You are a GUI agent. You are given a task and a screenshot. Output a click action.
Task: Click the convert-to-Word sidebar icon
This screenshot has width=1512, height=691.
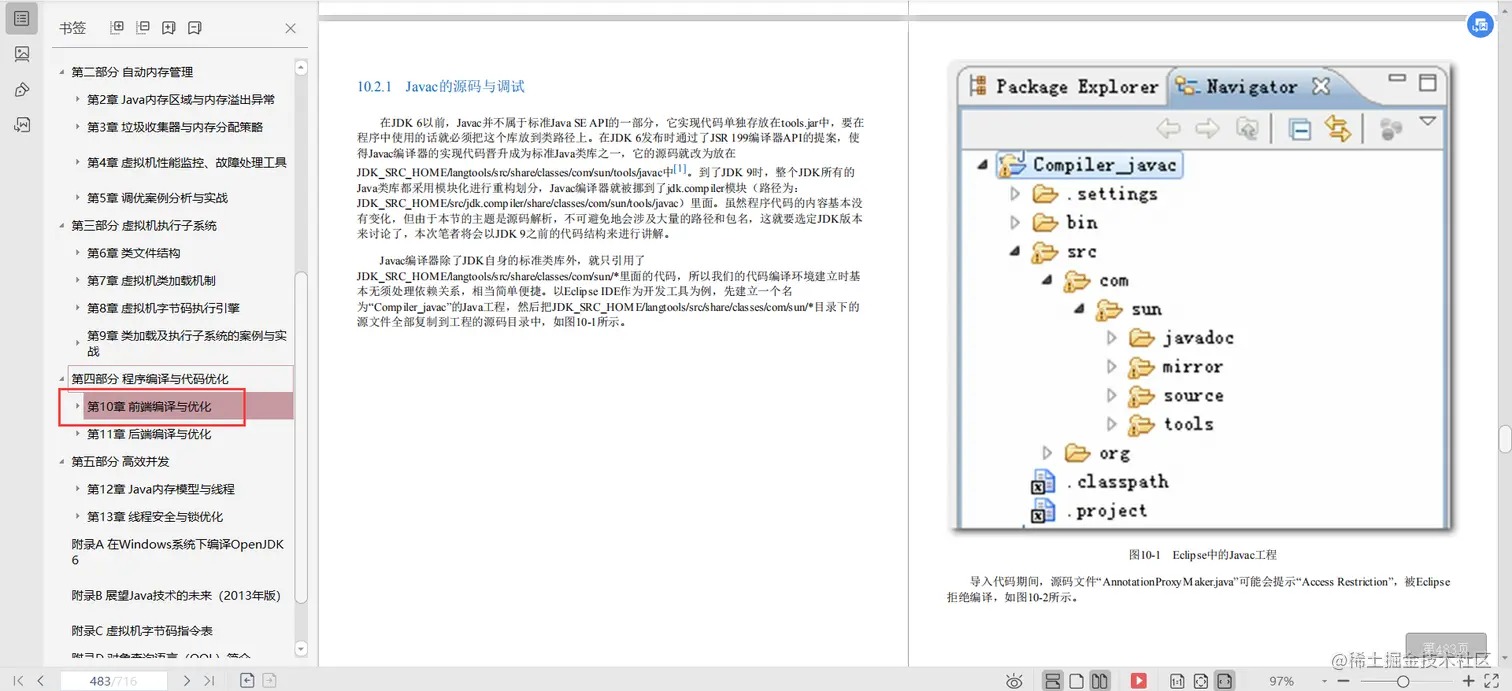22,125
